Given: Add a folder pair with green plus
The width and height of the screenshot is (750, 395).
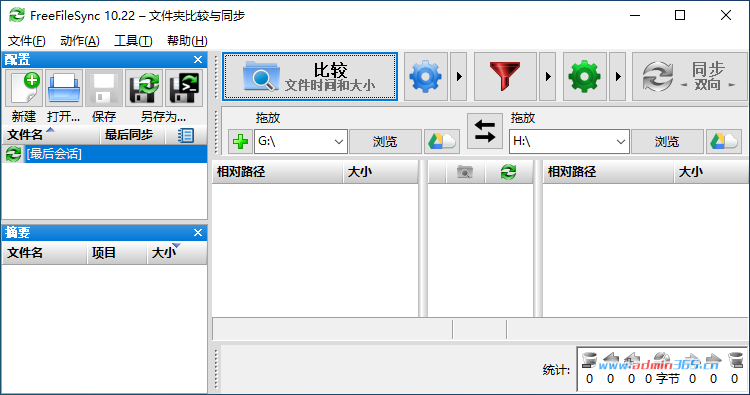Looking at the screenshot, I should [240, 142].
